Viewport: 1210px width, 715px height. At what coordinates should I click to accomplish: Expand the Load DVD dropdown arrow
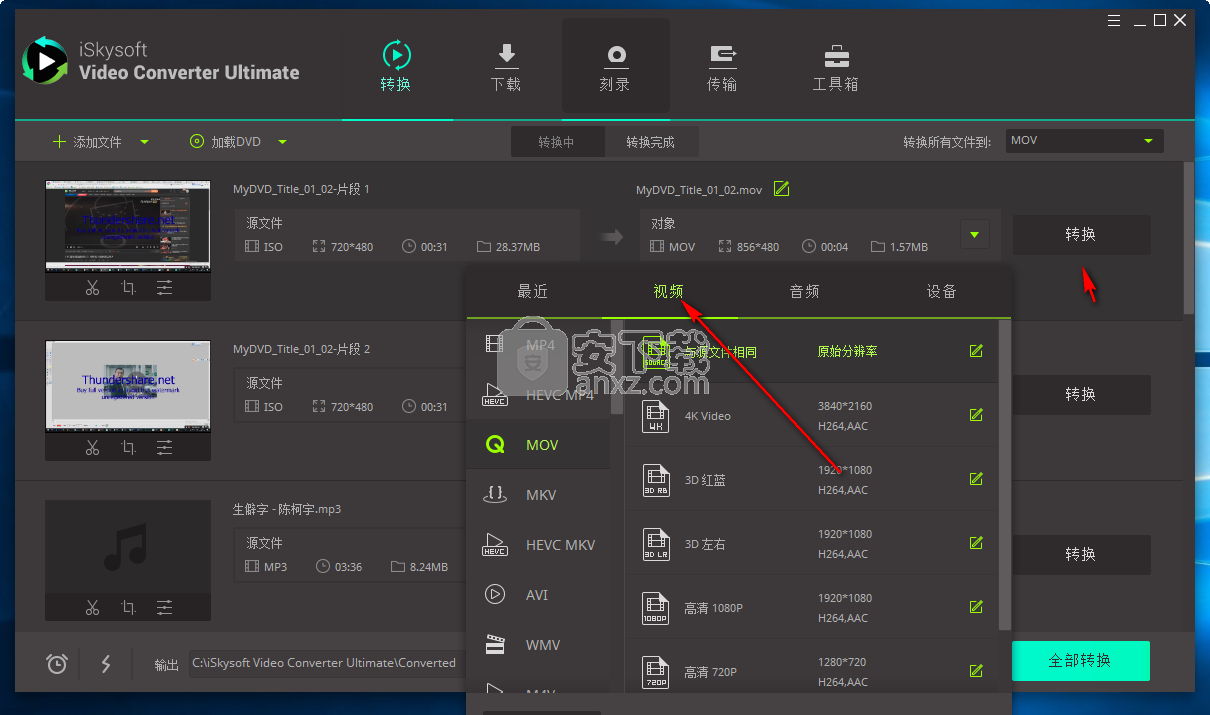coord(282,142)
